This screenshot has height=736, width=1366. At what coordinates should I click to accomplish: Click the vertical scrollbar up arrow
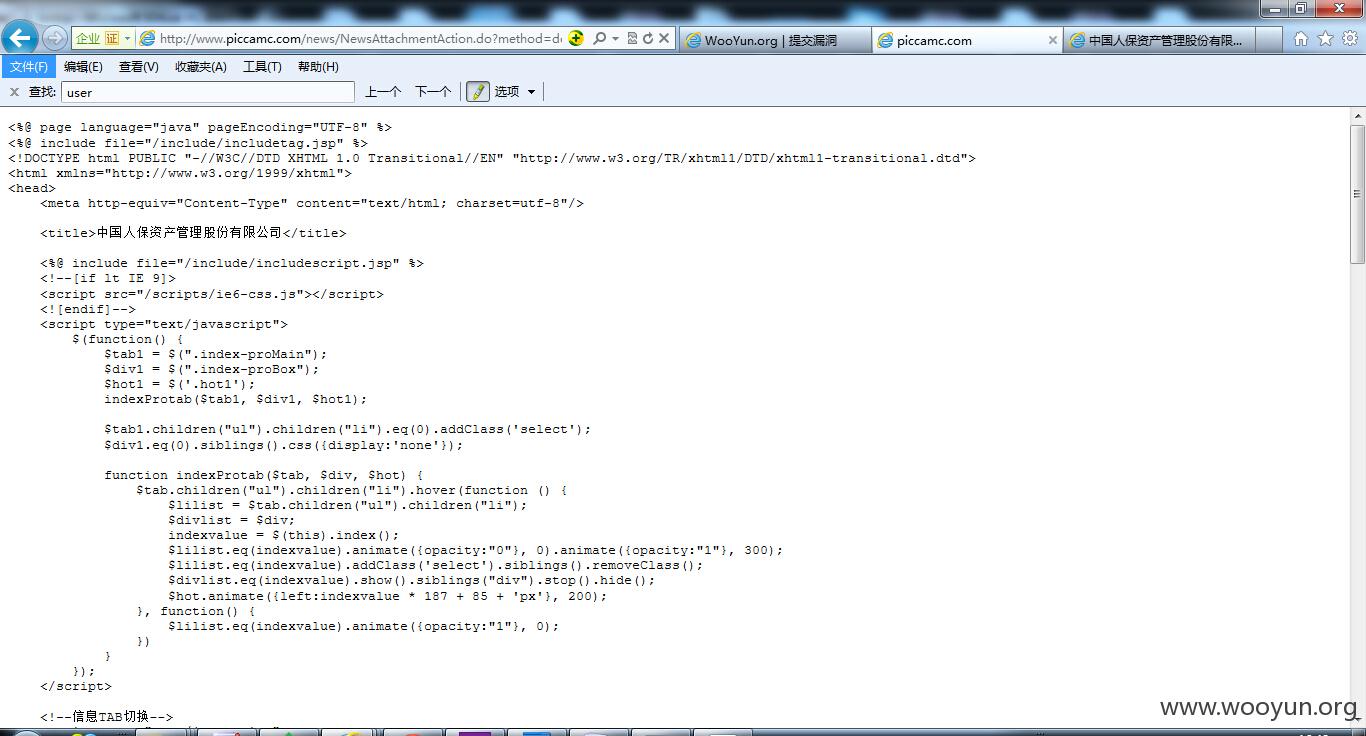click(1357, 116)
